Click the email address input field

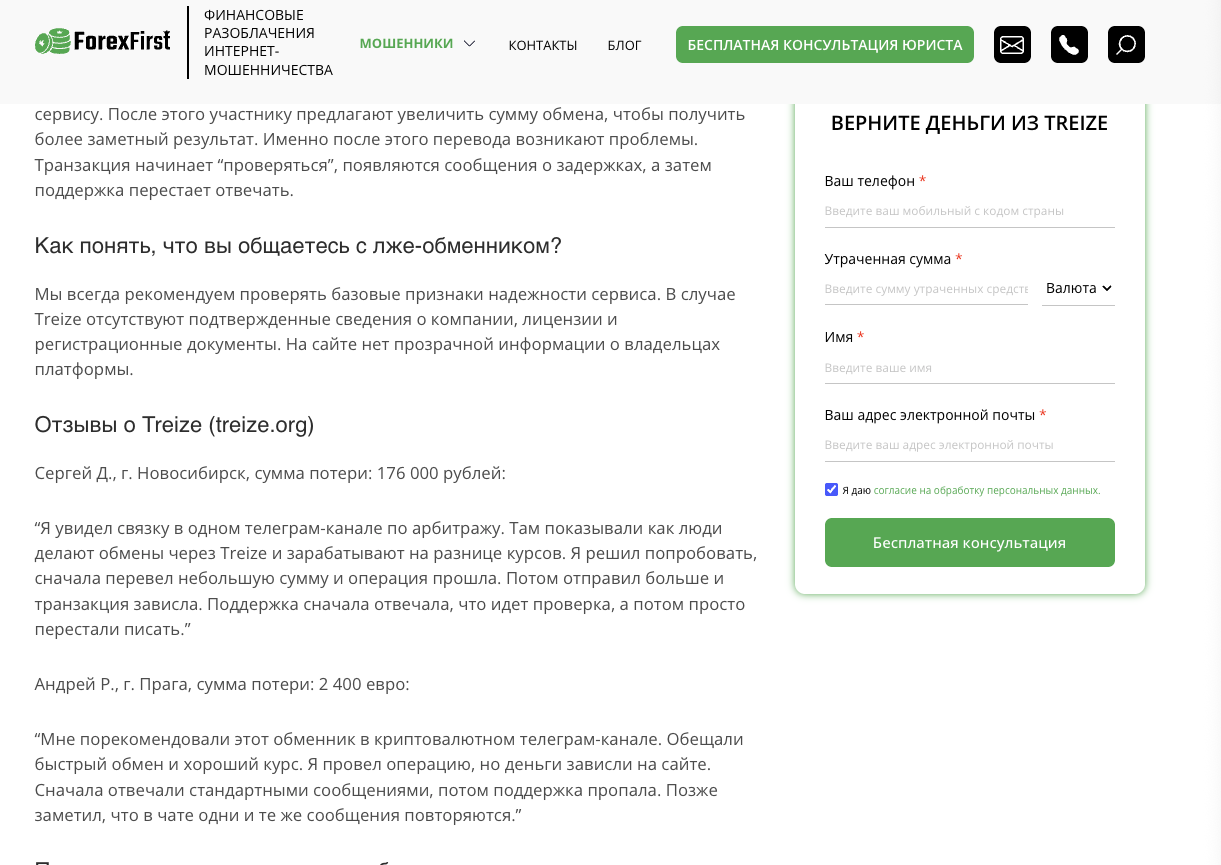coord(968,445)
